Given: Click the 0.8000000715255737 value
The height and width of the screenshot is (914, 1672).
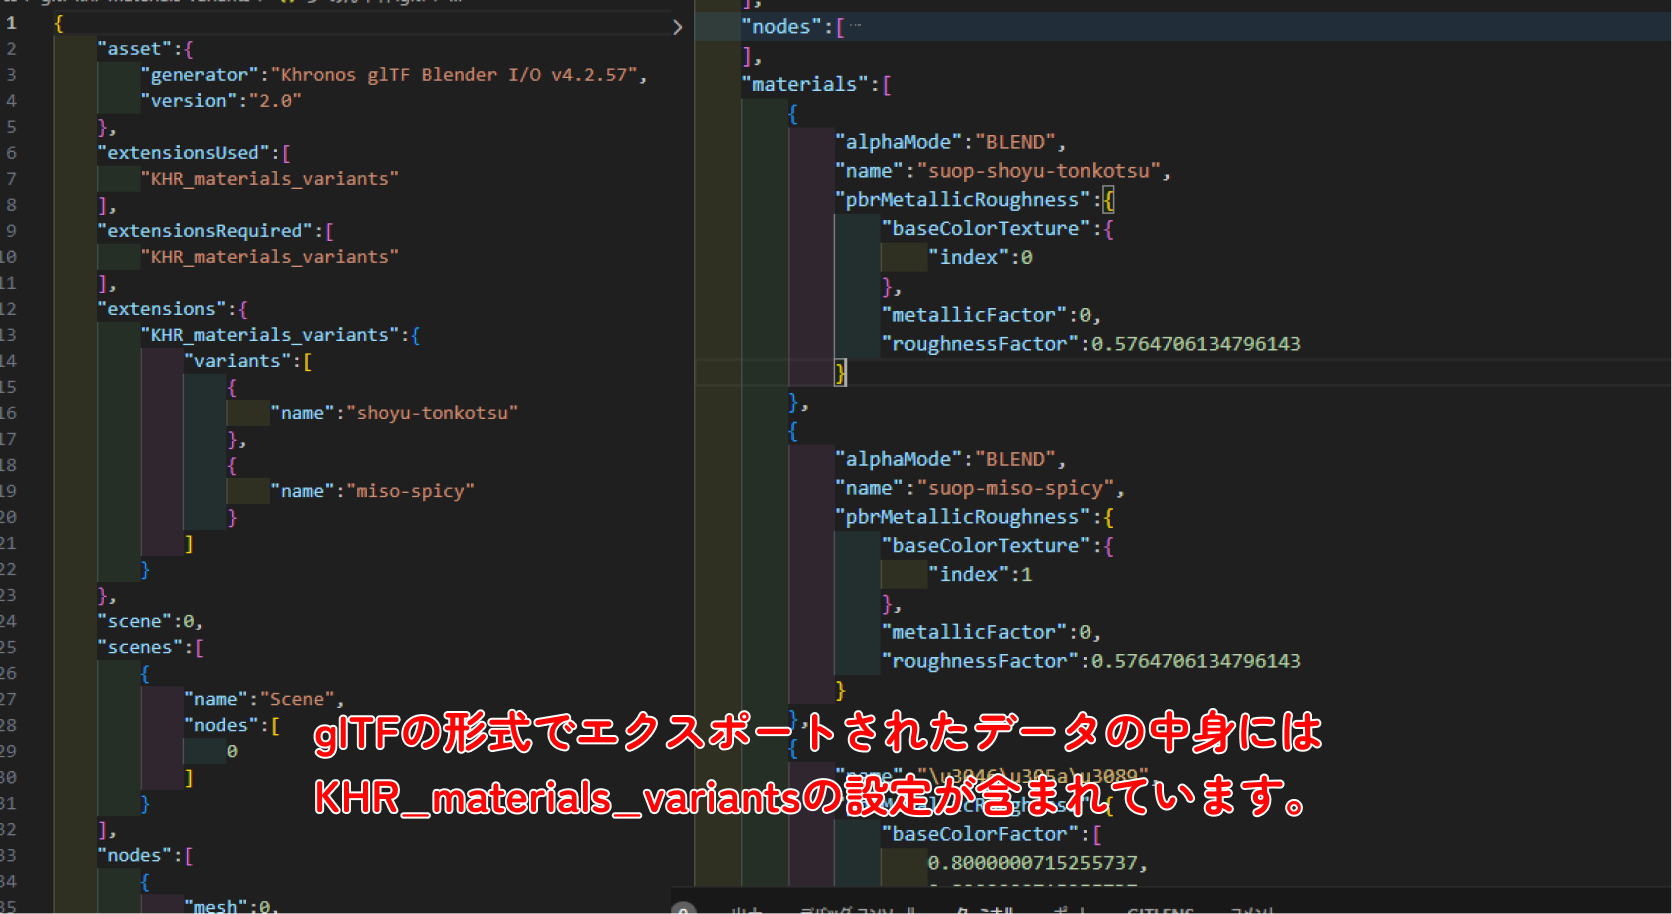Looking at the screenshot, I should coord(1033,863).
